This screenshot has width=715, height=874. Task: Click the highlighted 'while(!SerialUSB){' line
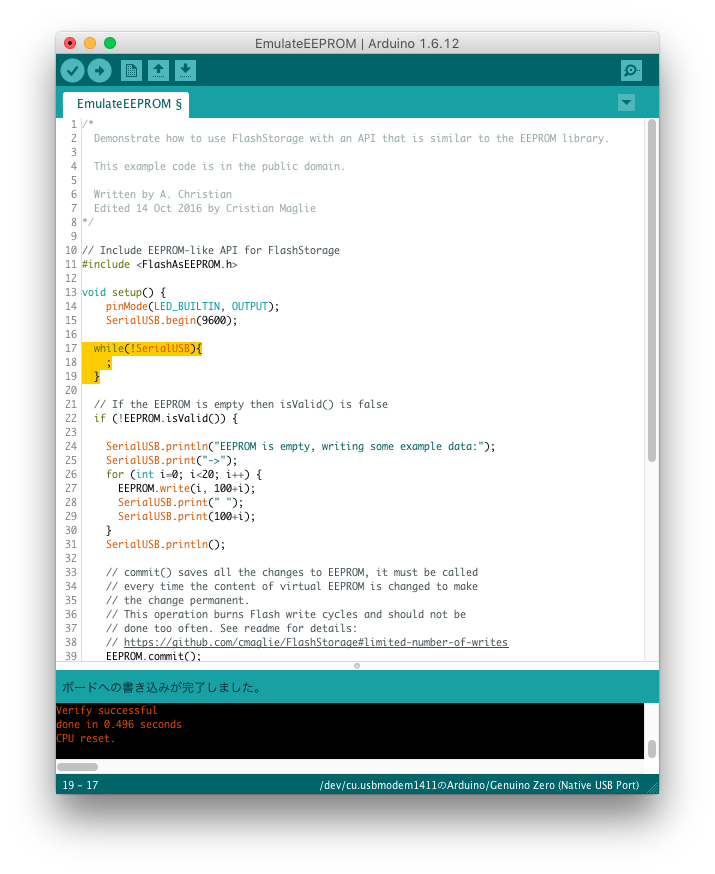[x=148, y=348]
